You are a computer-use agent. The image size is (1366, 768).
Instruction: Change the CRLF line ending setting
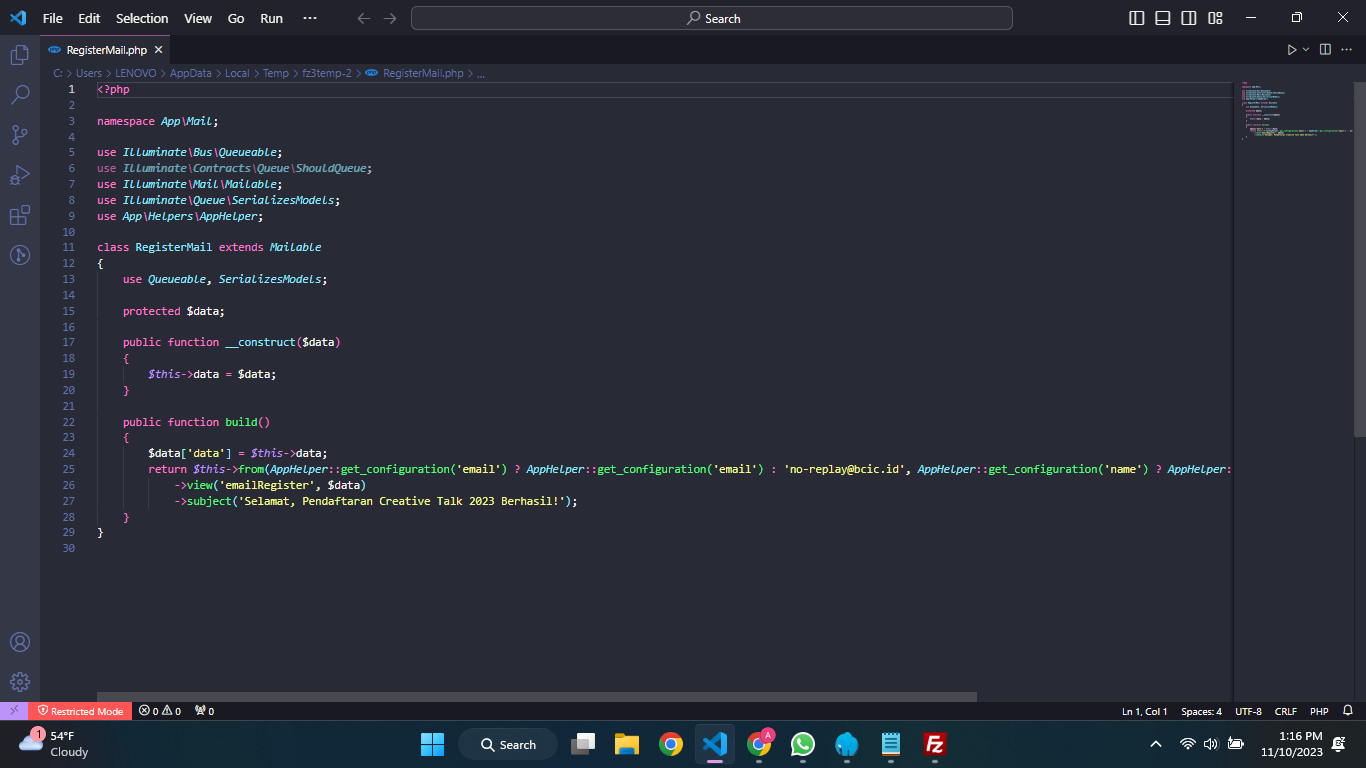point(1285,711)
